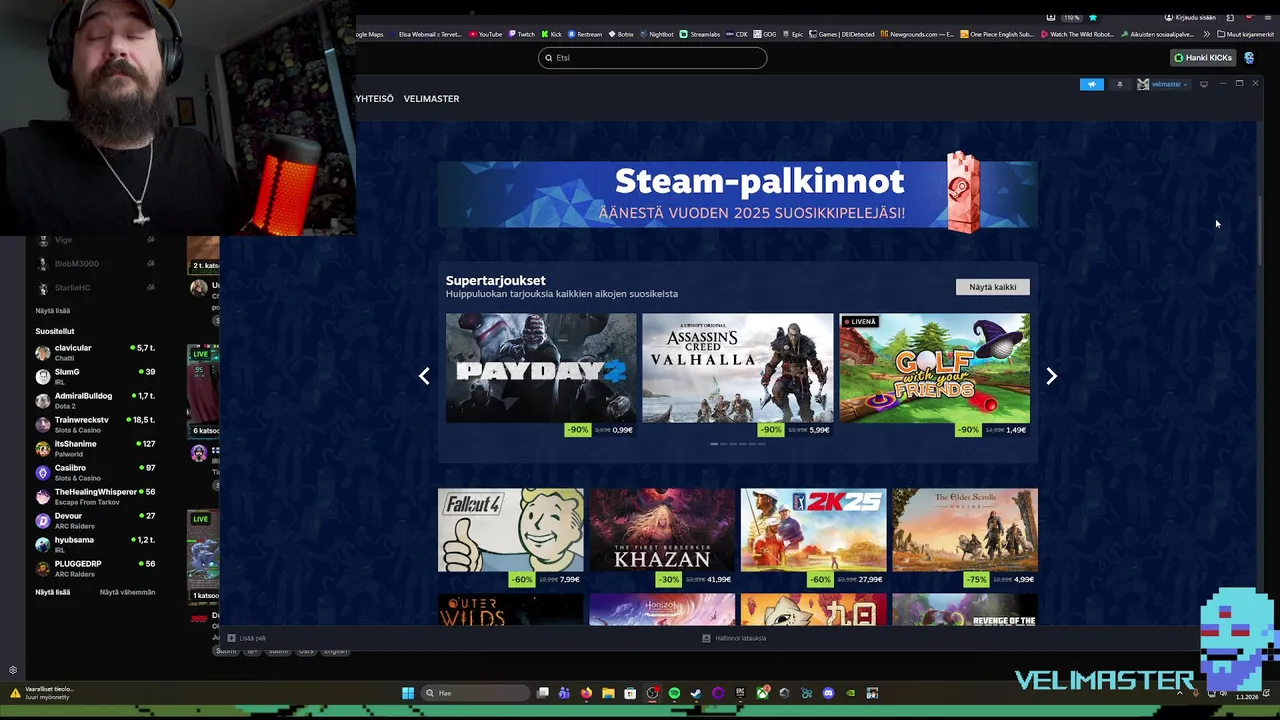Open the Newgrounds.com bookmark
This screenshot has height=720, width=1280.
917,34
